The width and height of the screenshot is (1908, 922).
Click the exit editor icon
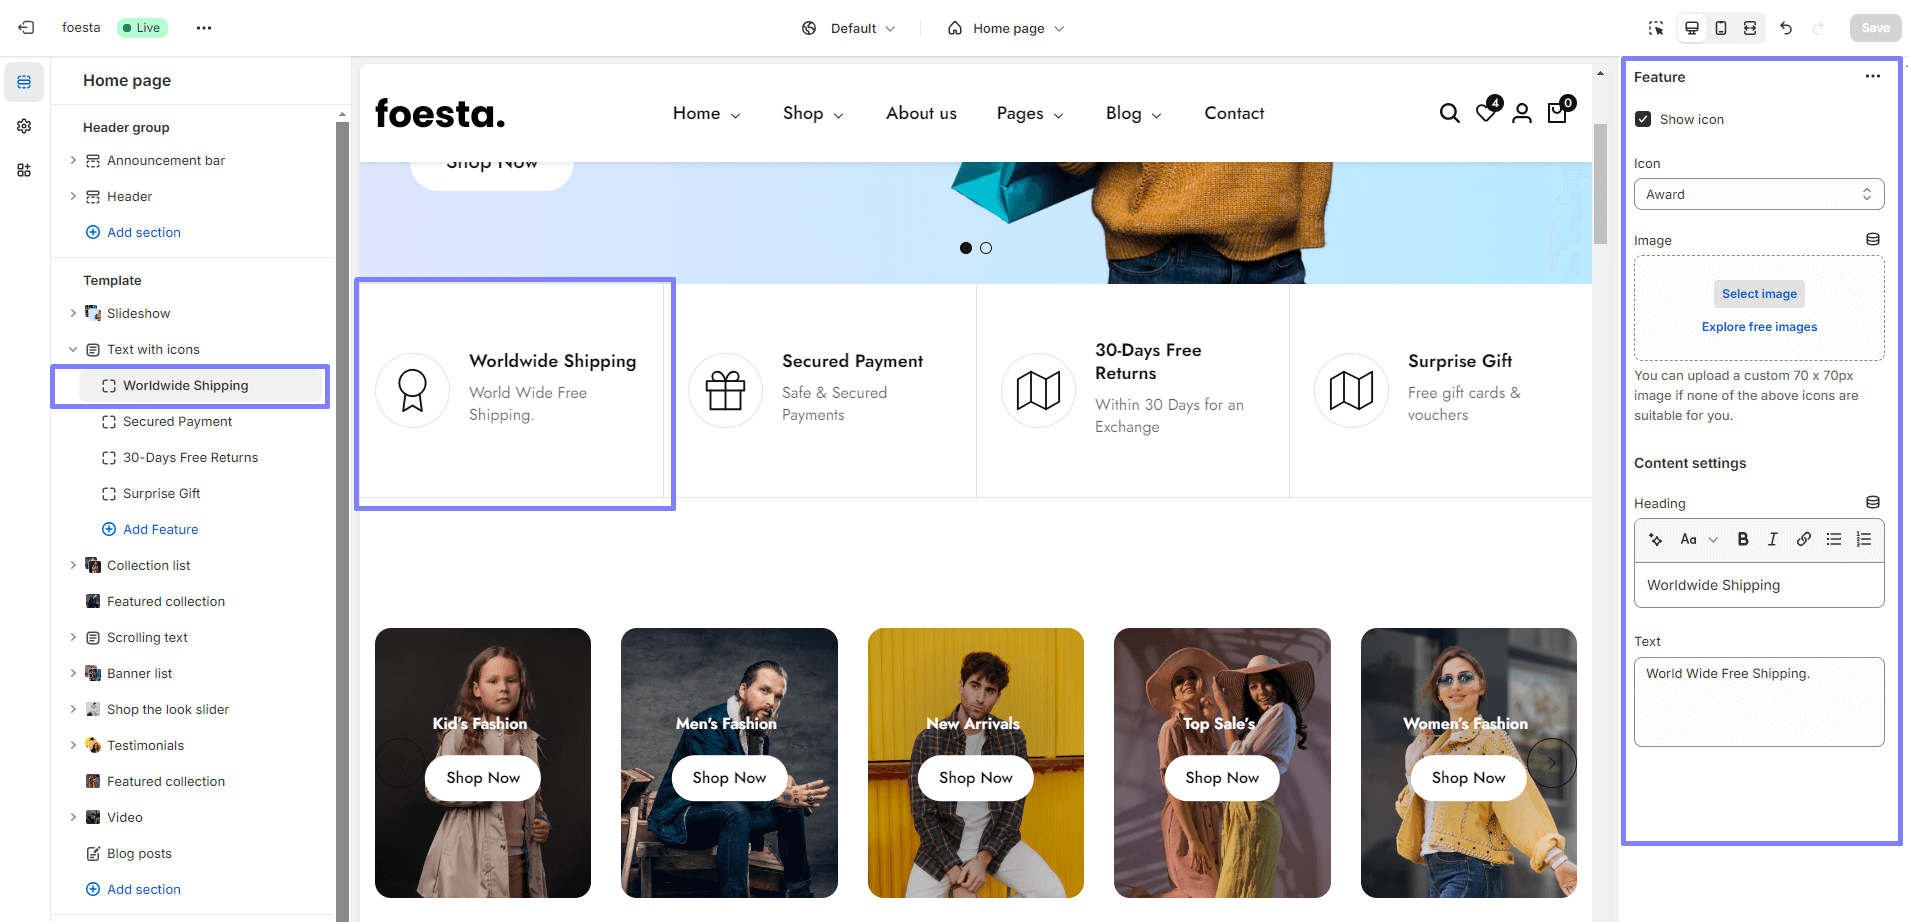tap(26, 28)
